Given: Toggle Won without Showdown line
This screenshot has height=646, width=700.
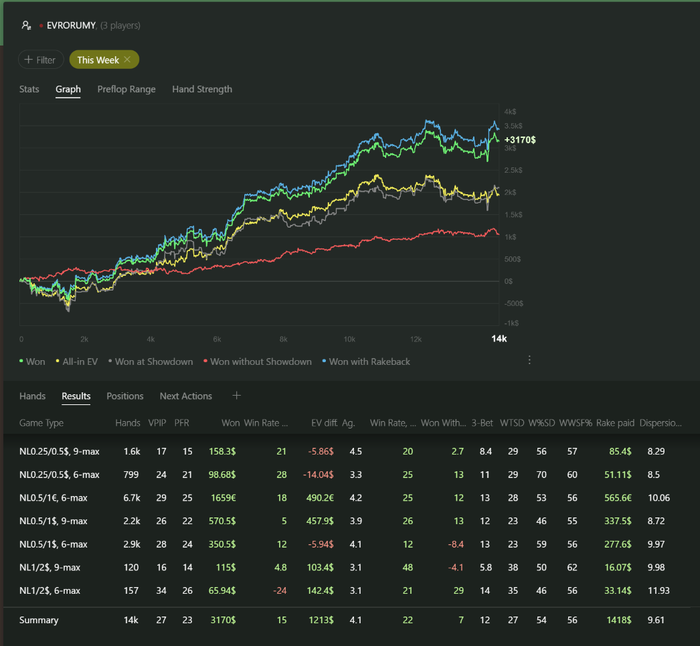Looking at the screenshot, I should (x=257, y=361).
